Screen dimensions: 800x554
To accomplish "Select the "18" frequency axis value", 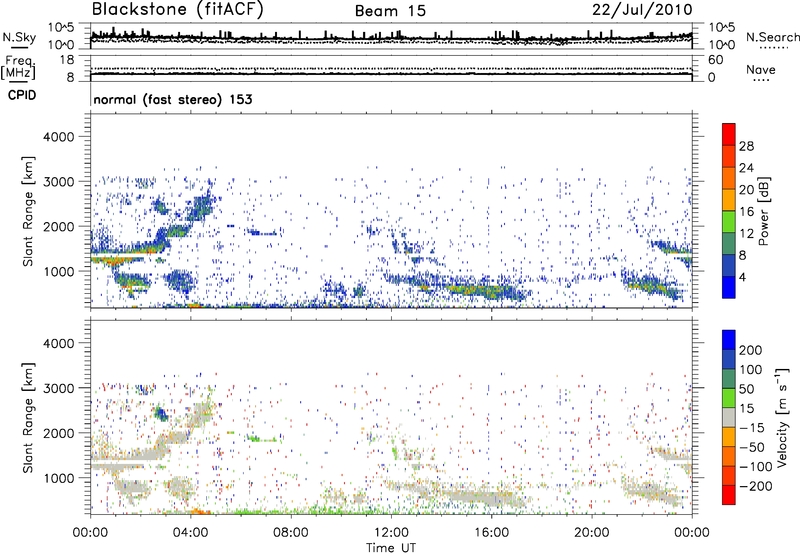I will (67, 60).
